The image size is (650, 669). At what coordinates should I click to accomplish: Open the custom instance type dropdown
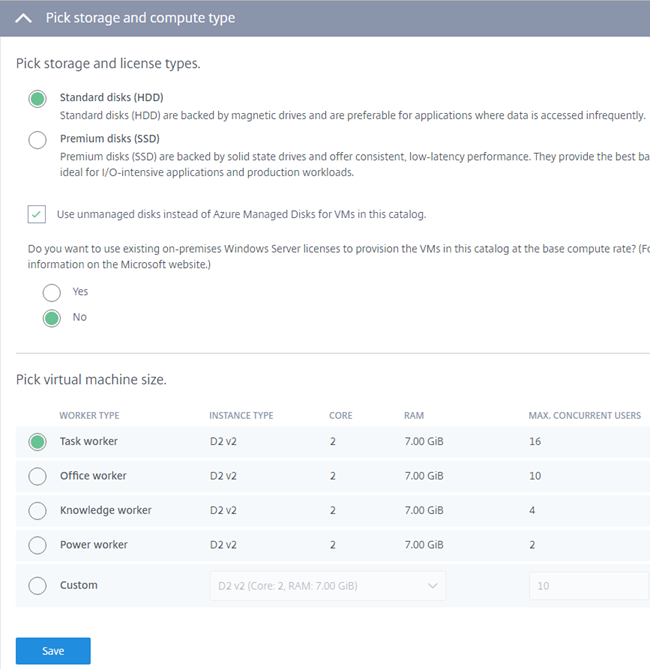[324, 586]
